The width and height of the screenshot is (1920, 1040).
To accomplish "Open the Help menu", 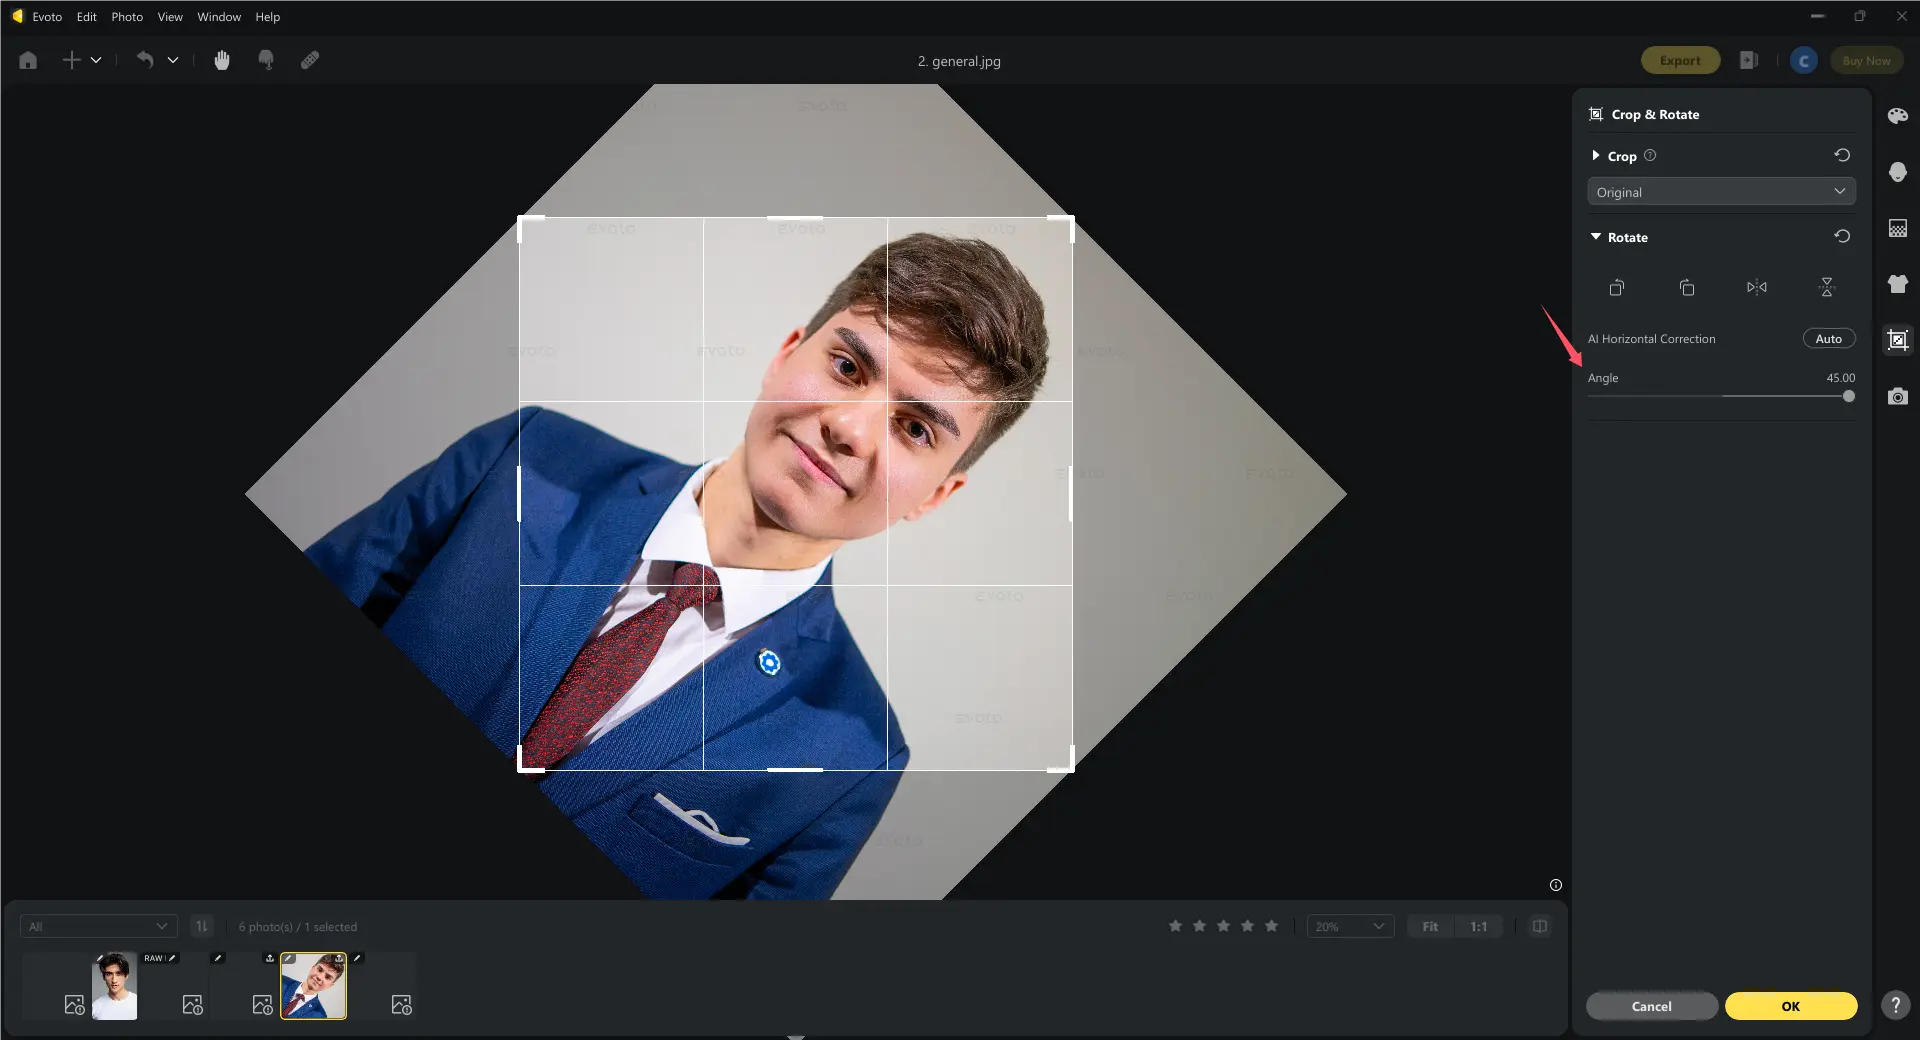I will click(267, 17).
